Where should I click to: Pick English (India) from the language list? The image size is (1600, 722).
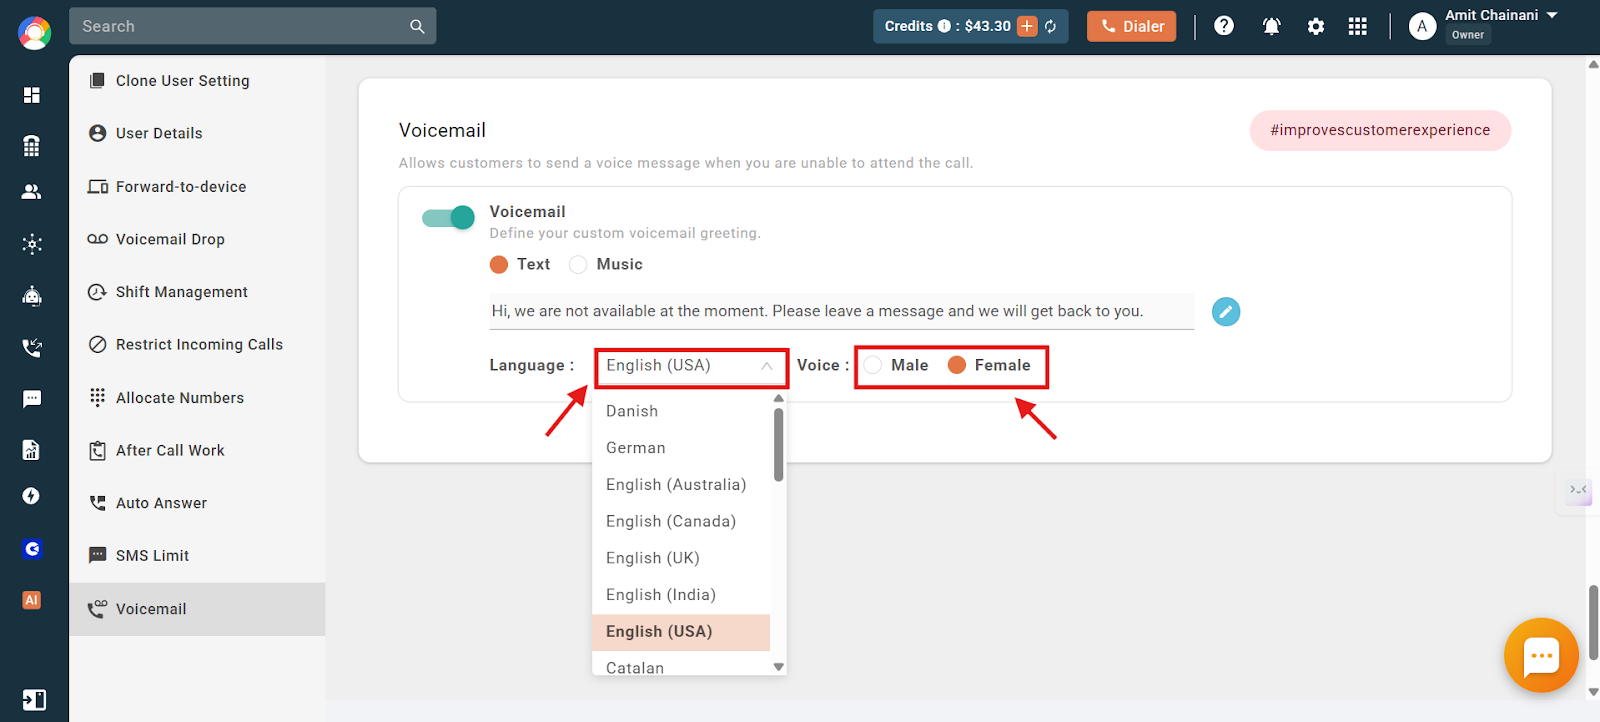(681, 595)
